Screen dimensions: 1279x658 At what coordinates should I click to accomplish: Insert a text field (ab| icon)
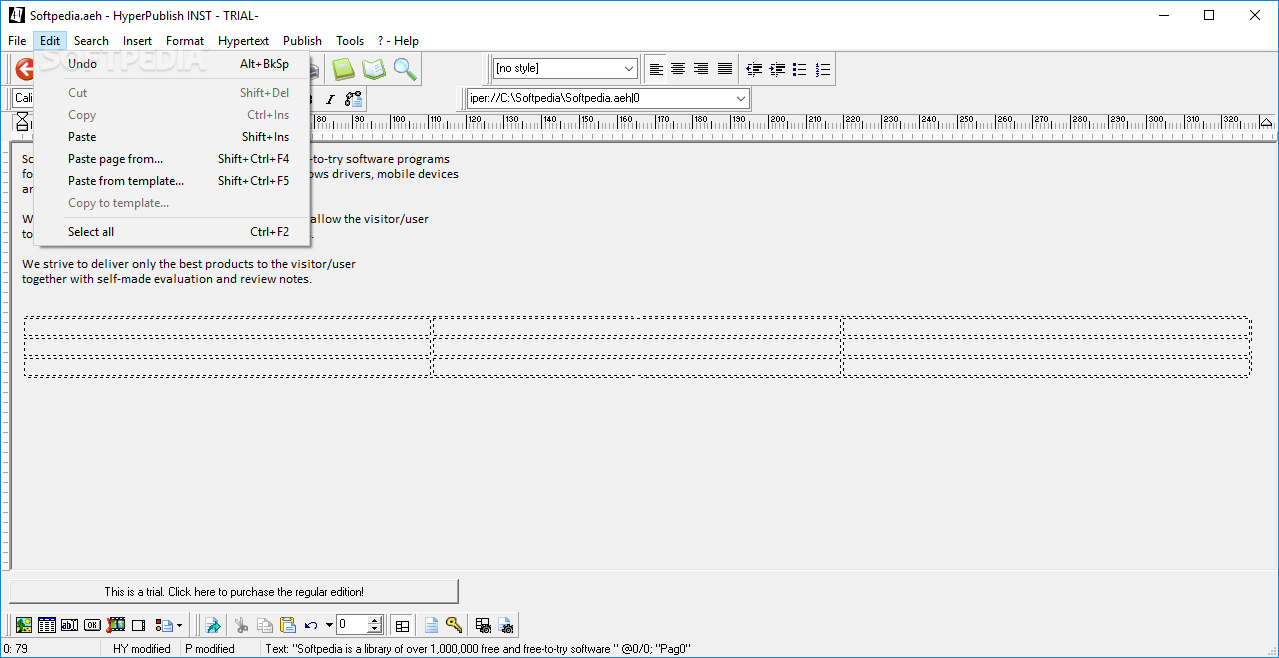pyautogui.click(x=70, y=625)
